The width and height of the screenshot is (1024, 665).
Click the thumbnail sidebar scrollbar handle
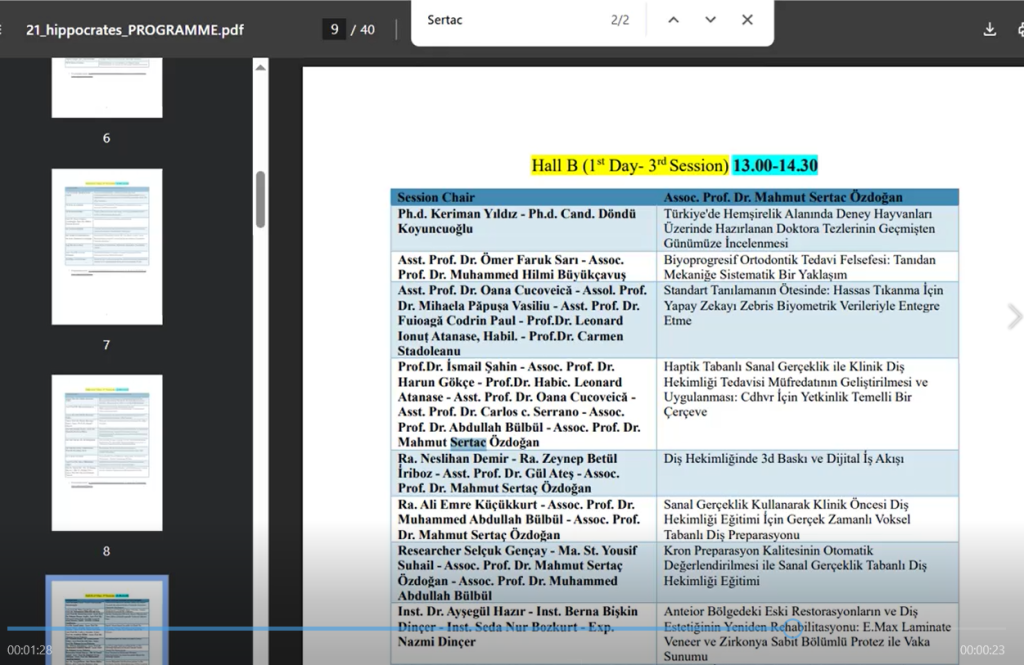pyautogui.click(x=260, y=200)
